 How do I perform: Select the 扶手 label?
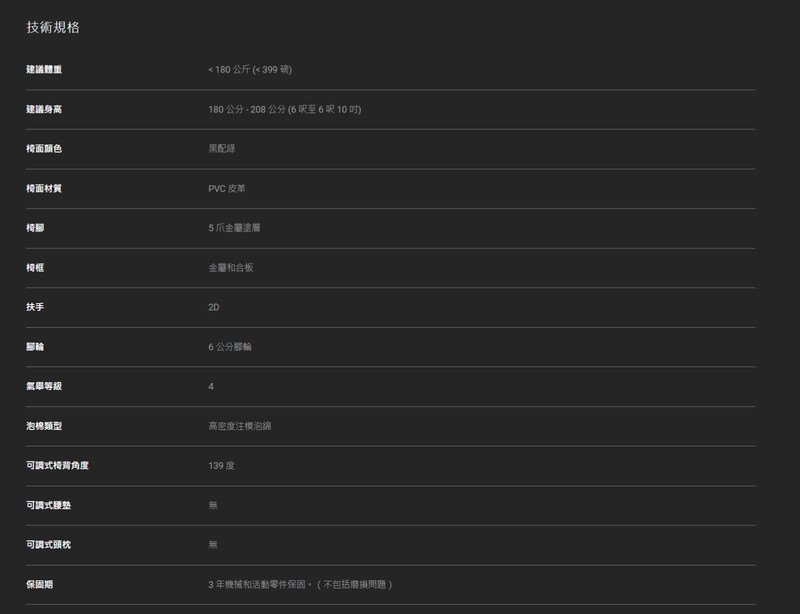pos(35,307)
